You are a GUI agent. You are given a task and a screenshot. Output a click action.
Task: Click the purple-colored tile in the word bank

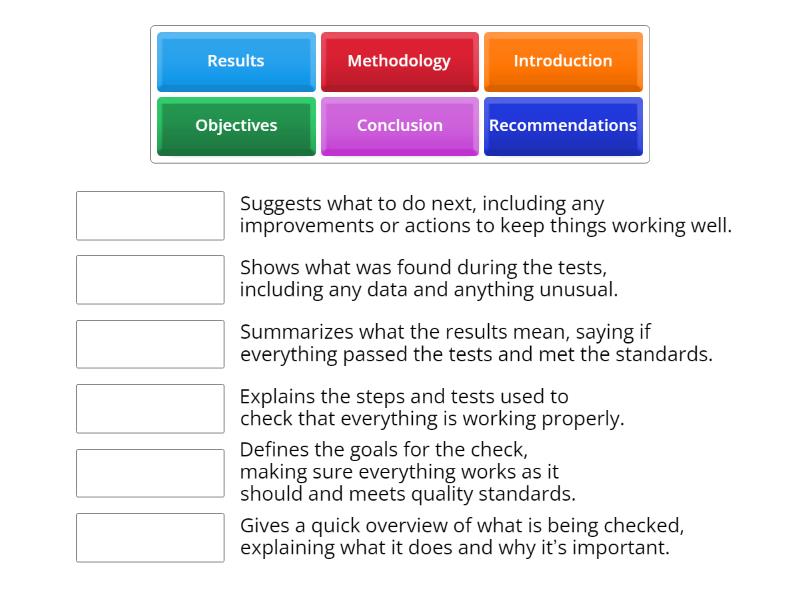click(399, 126)
